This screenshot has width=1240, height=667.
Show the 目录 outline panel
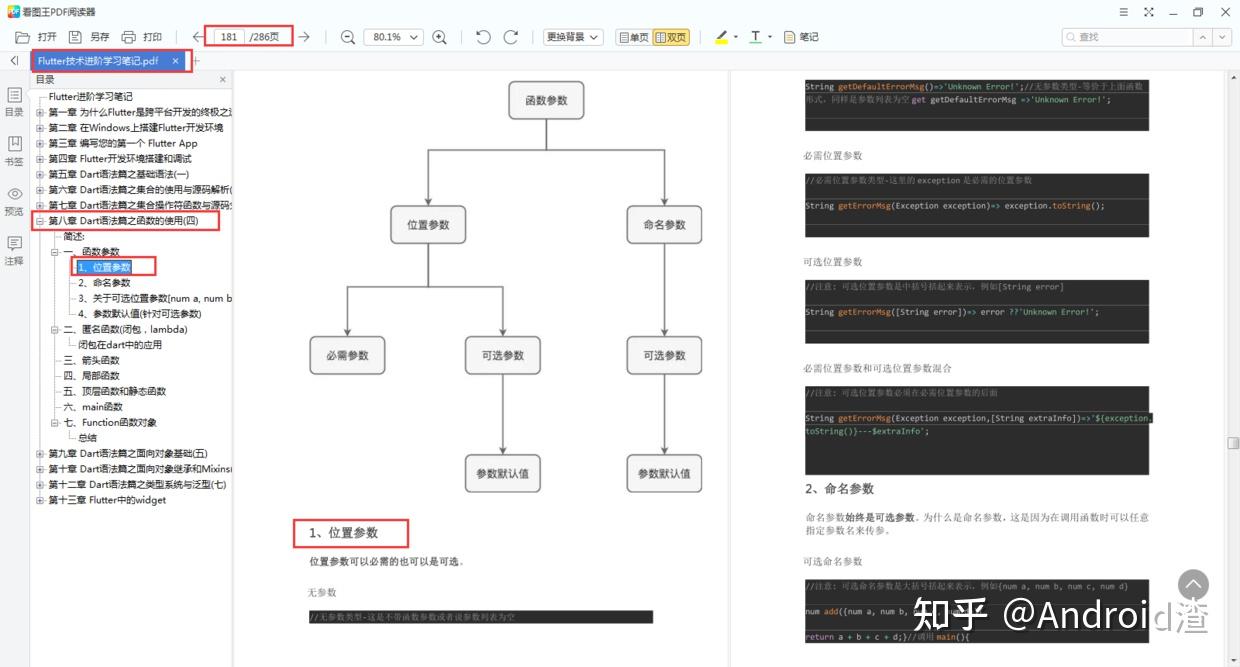click(x=14, y=102)
